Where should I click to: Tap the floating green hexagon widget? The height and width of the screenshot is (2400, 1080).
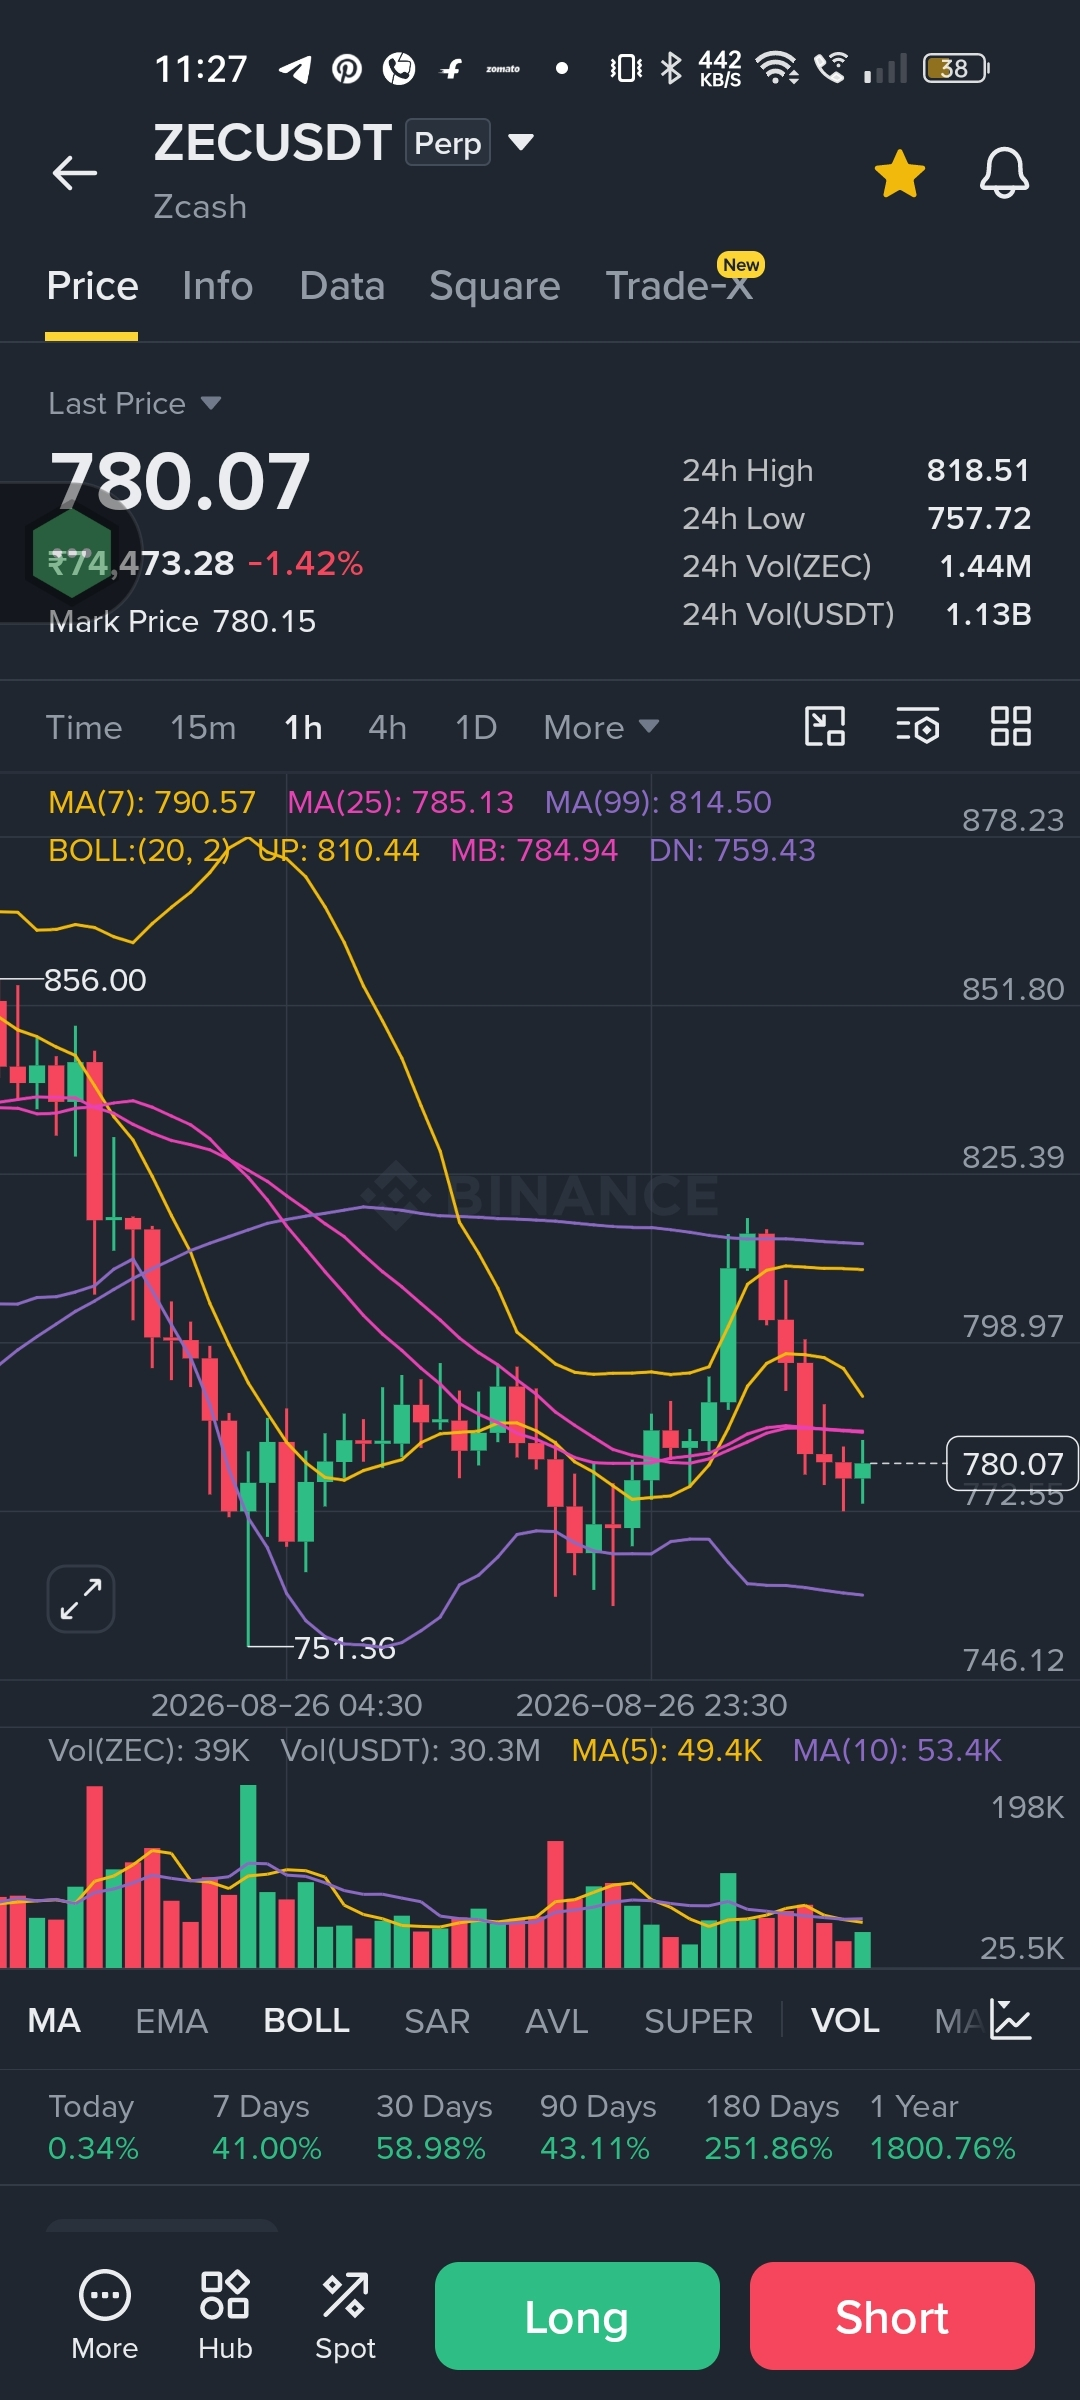point(71,553)
